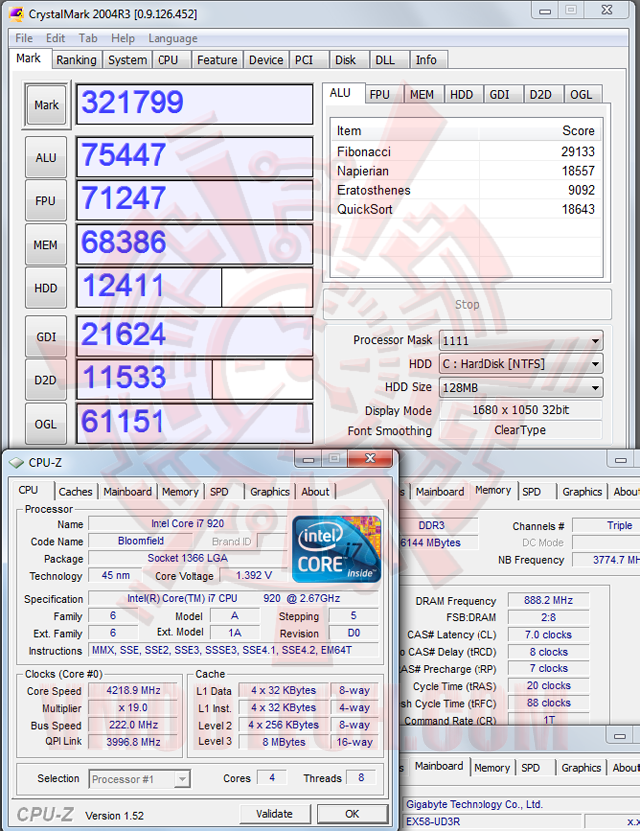This screenshot has height=831, width=640.
Task: Click the Stop button
Action: pyautogui.click(x=467, y=304)
